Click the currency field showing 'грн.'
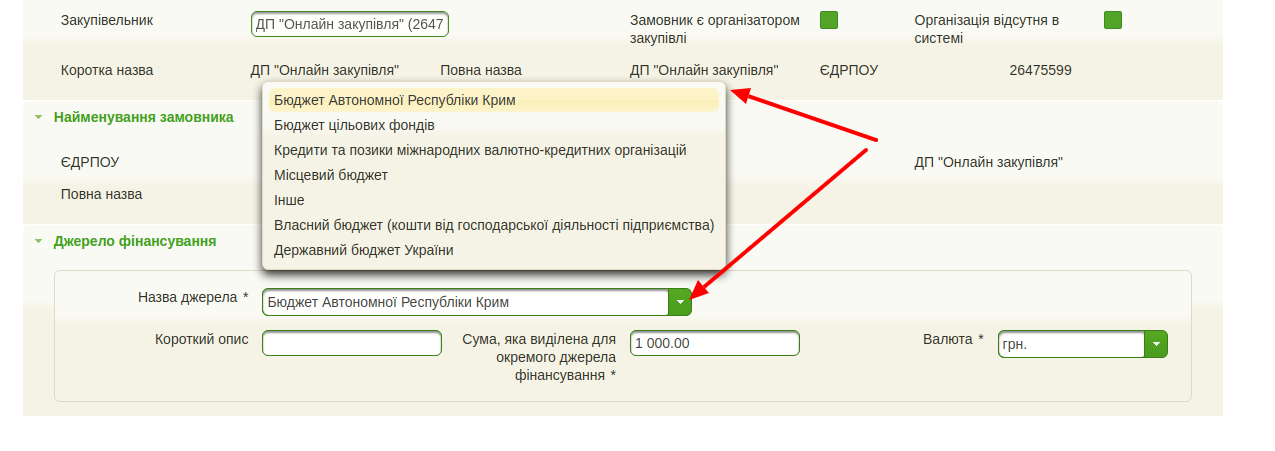The image size is (1275, 451). click(1070, 344)
